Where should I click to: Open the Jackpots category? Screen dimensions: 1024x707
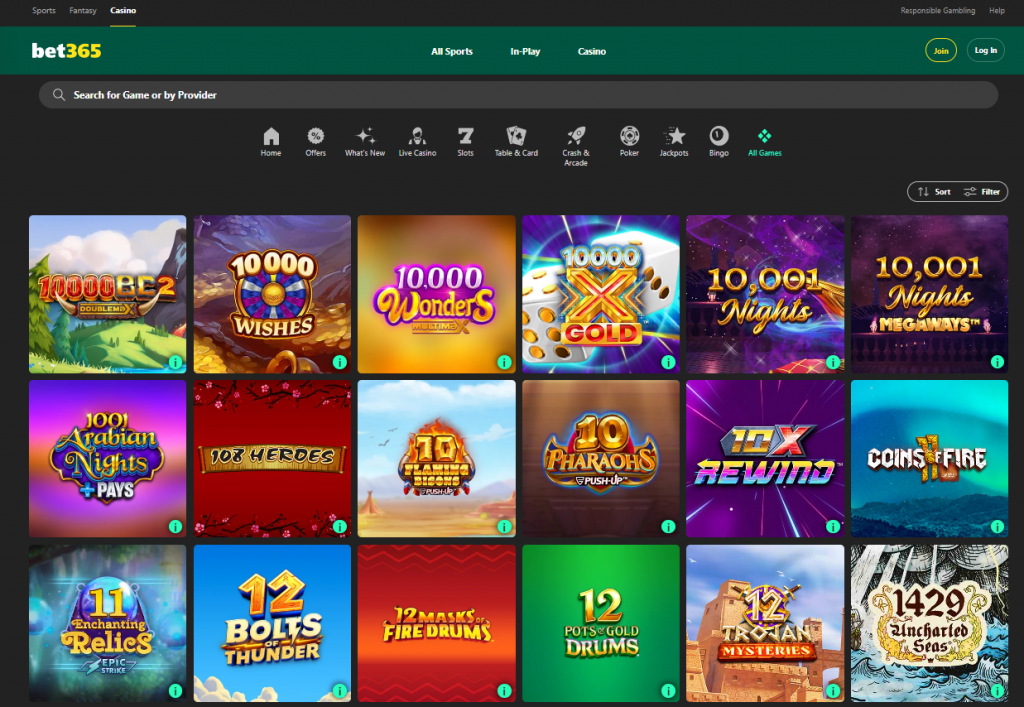click(674, 142)
